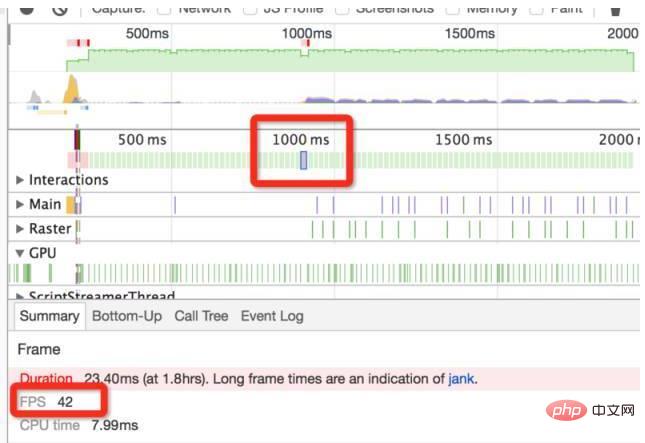Click the red dropped-frame marker near 1000ms in overview
This screenshot has height=443, width=645.
coord(308,43)
